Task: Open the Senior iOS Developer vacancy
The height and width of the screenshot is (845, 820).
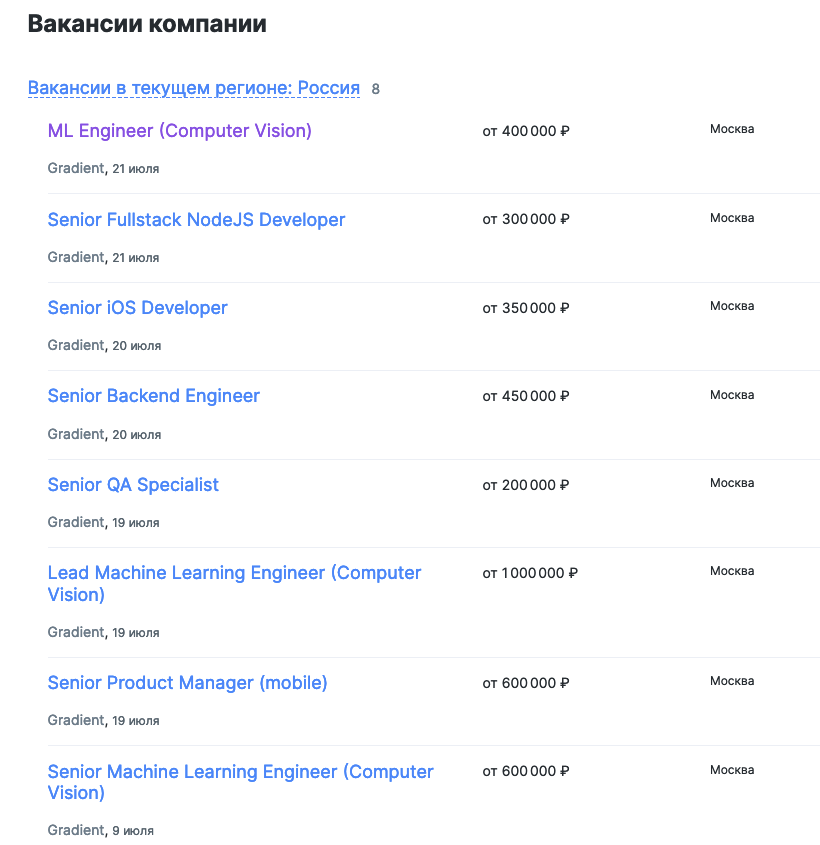Action: [x=138, y=308]
